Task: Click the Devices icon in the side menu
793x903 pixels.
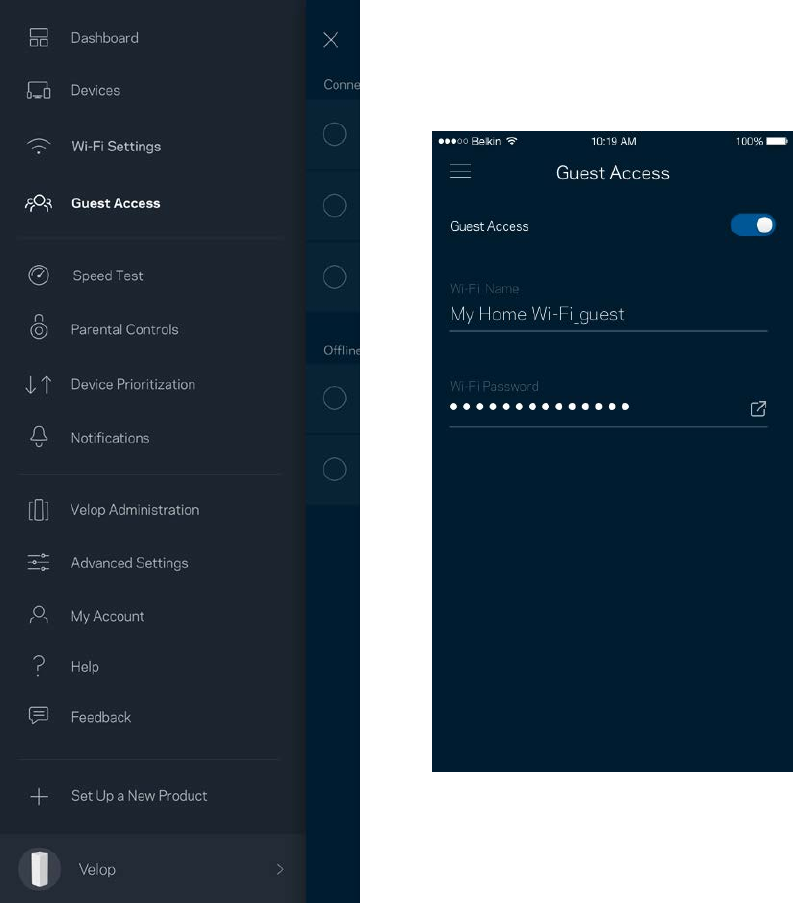Action: point(39,90)
